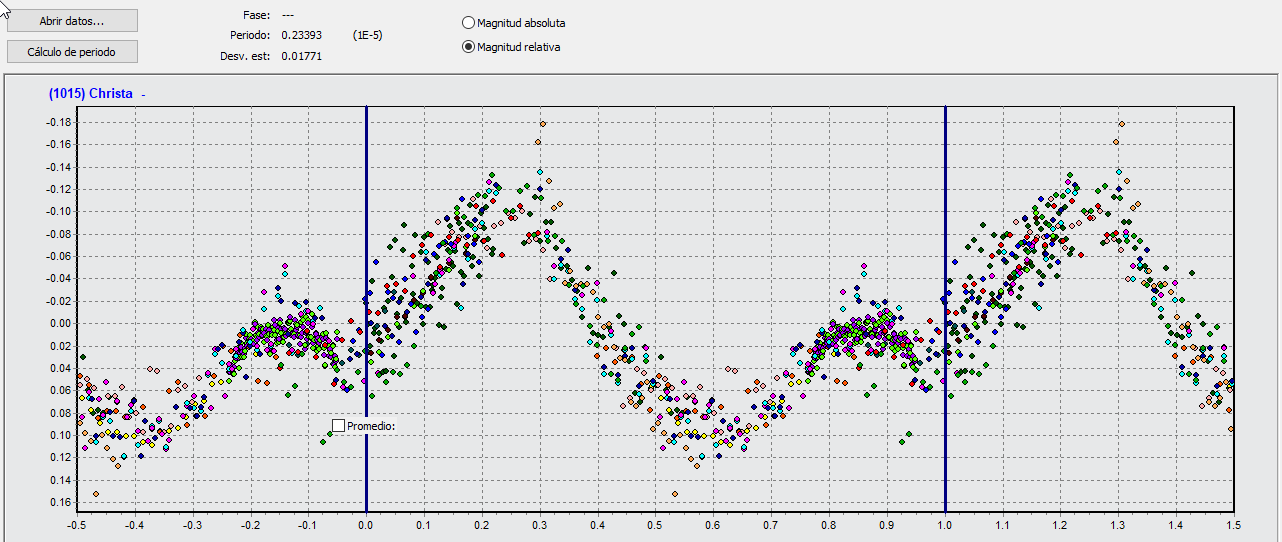Enable the Promedio checkbox

(339, 426)
